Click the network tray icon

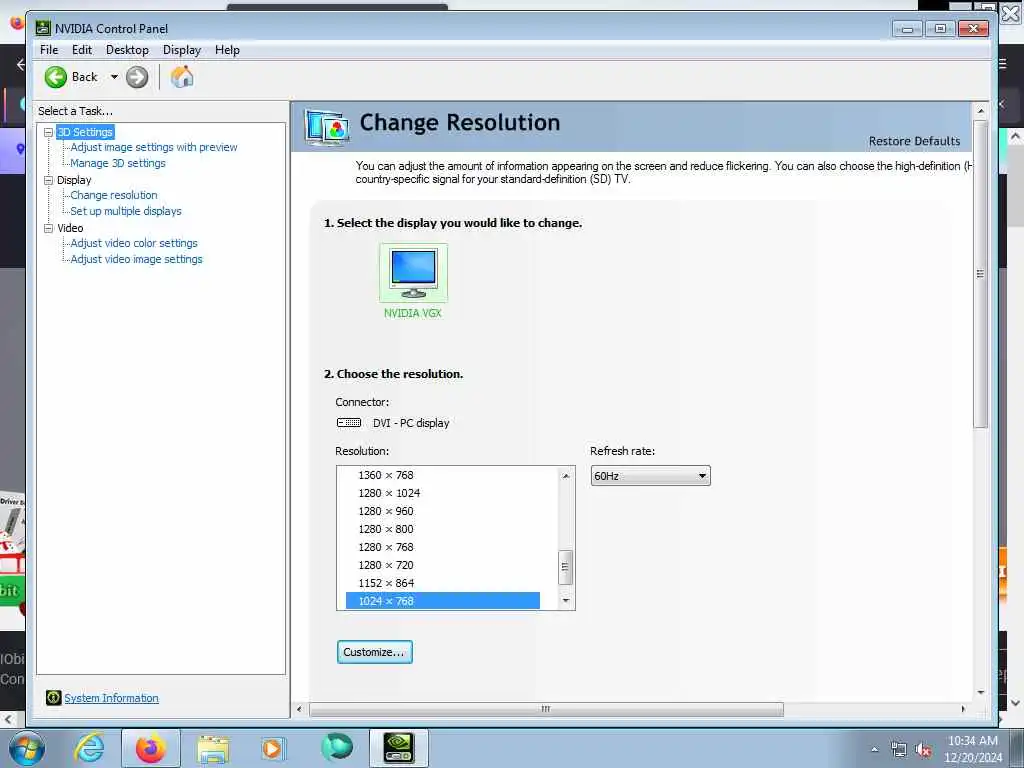point(899,750)
